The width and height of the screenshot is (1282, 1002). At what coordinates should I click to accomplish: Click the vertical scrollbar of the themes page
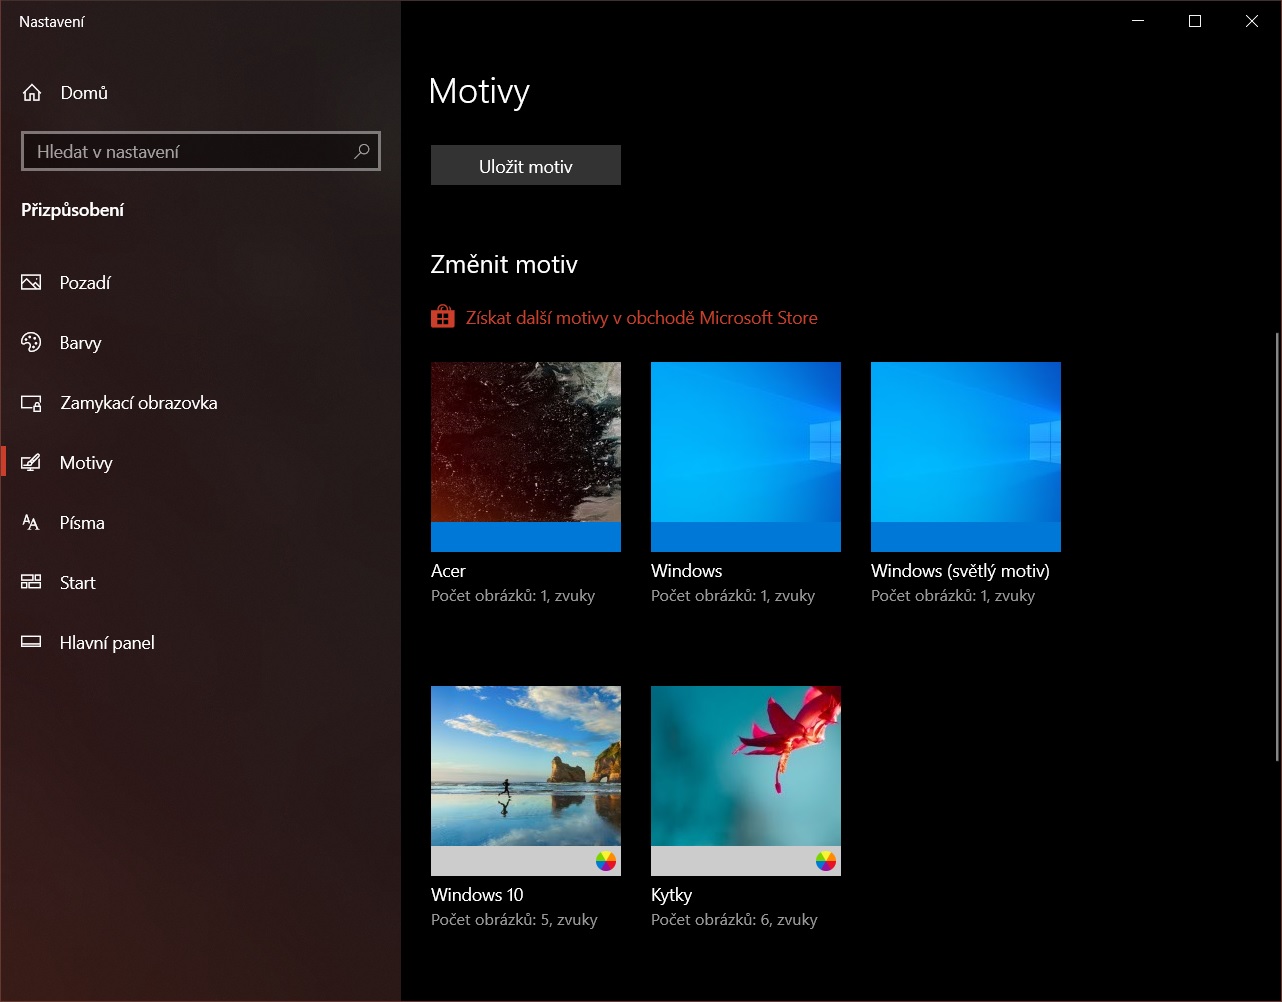click(1276, 546)
